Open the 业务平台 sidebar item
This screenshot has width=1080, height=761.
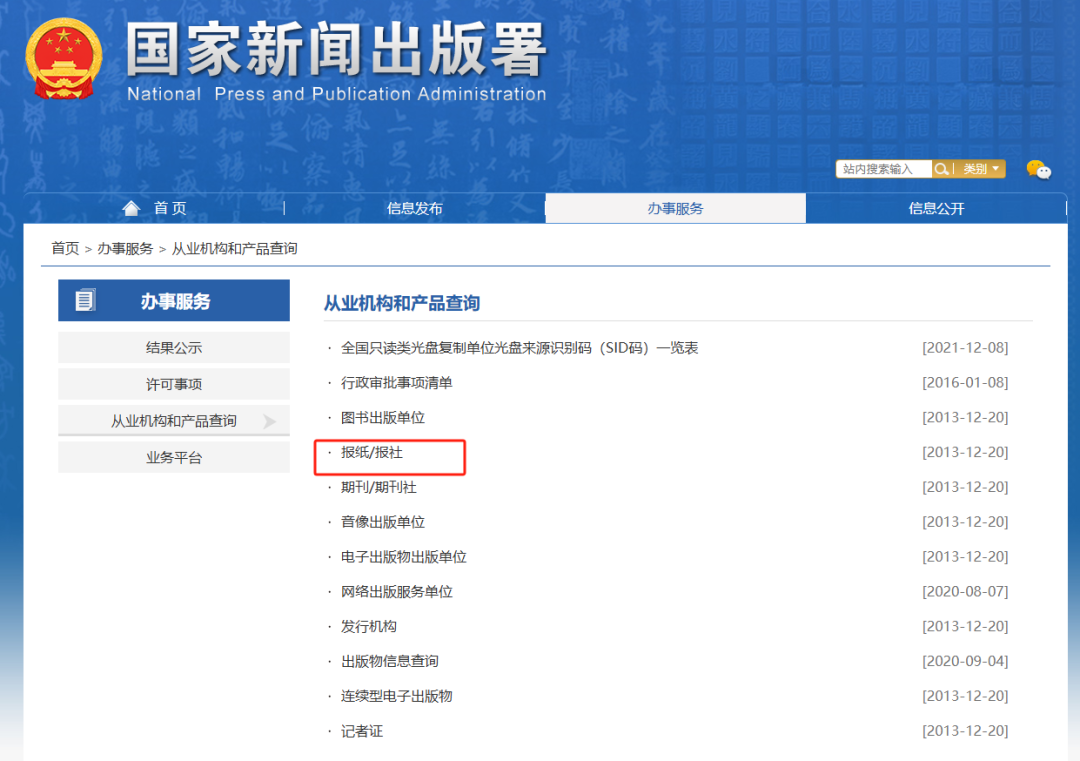(173, 457)
